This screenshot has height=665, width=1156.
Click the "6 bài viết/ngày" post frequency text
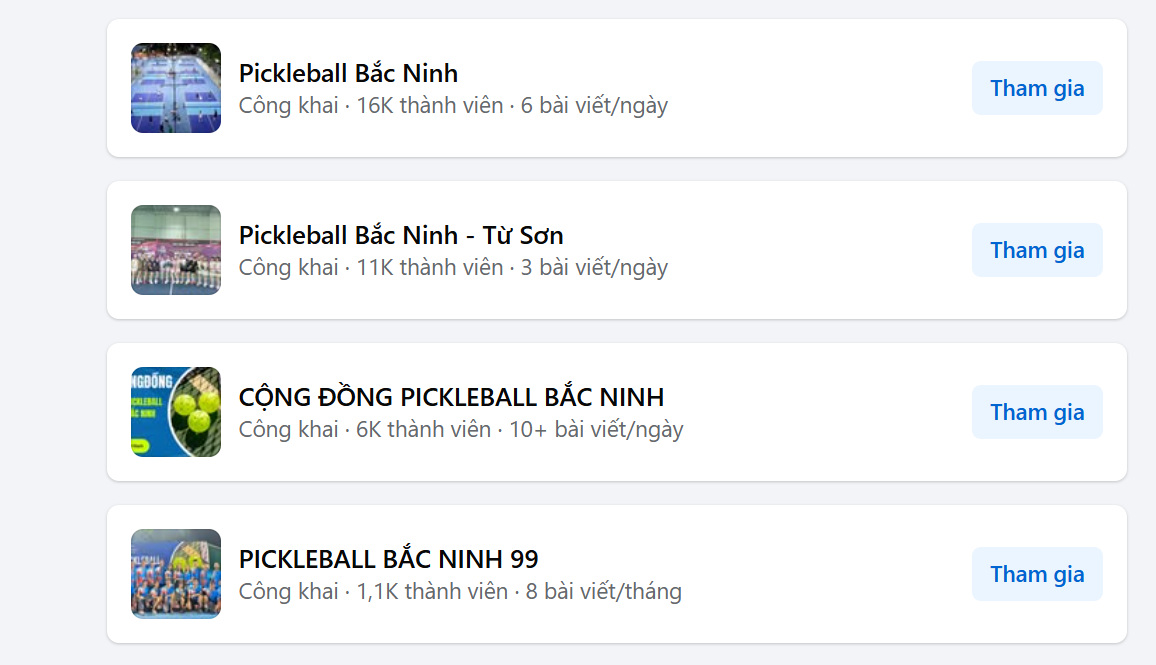(594, 105)
